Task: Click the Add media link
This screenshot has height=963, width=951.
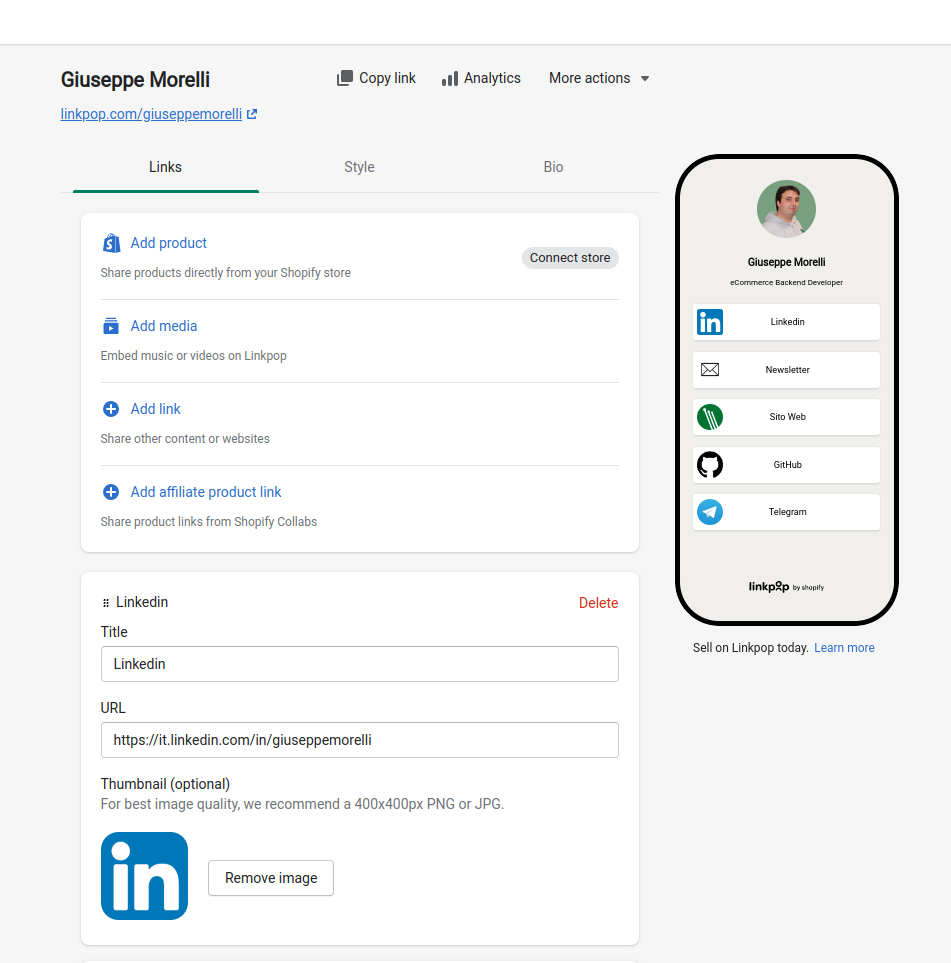Action: pos(163,326)
